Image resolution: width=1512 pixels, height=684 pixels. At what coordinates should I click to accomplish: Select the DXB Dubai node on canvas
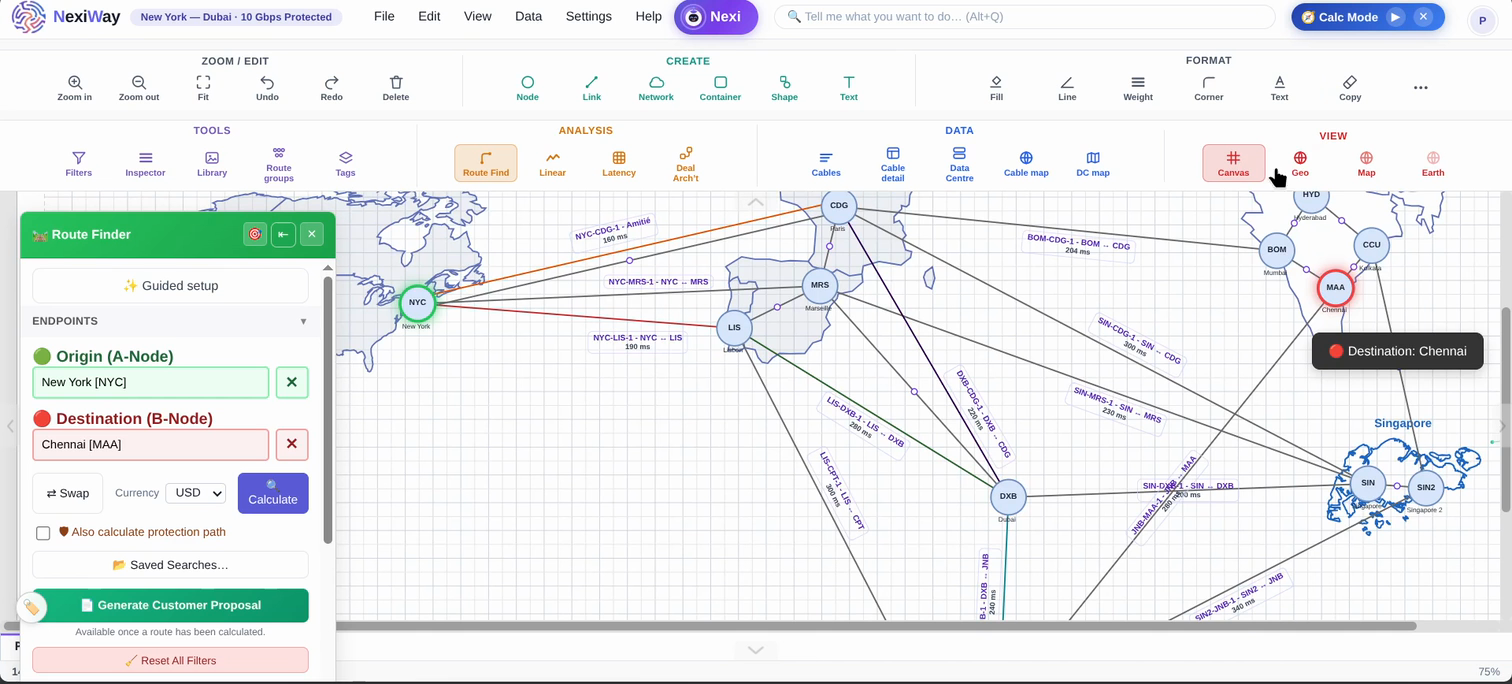click(x=1008, y=496)
